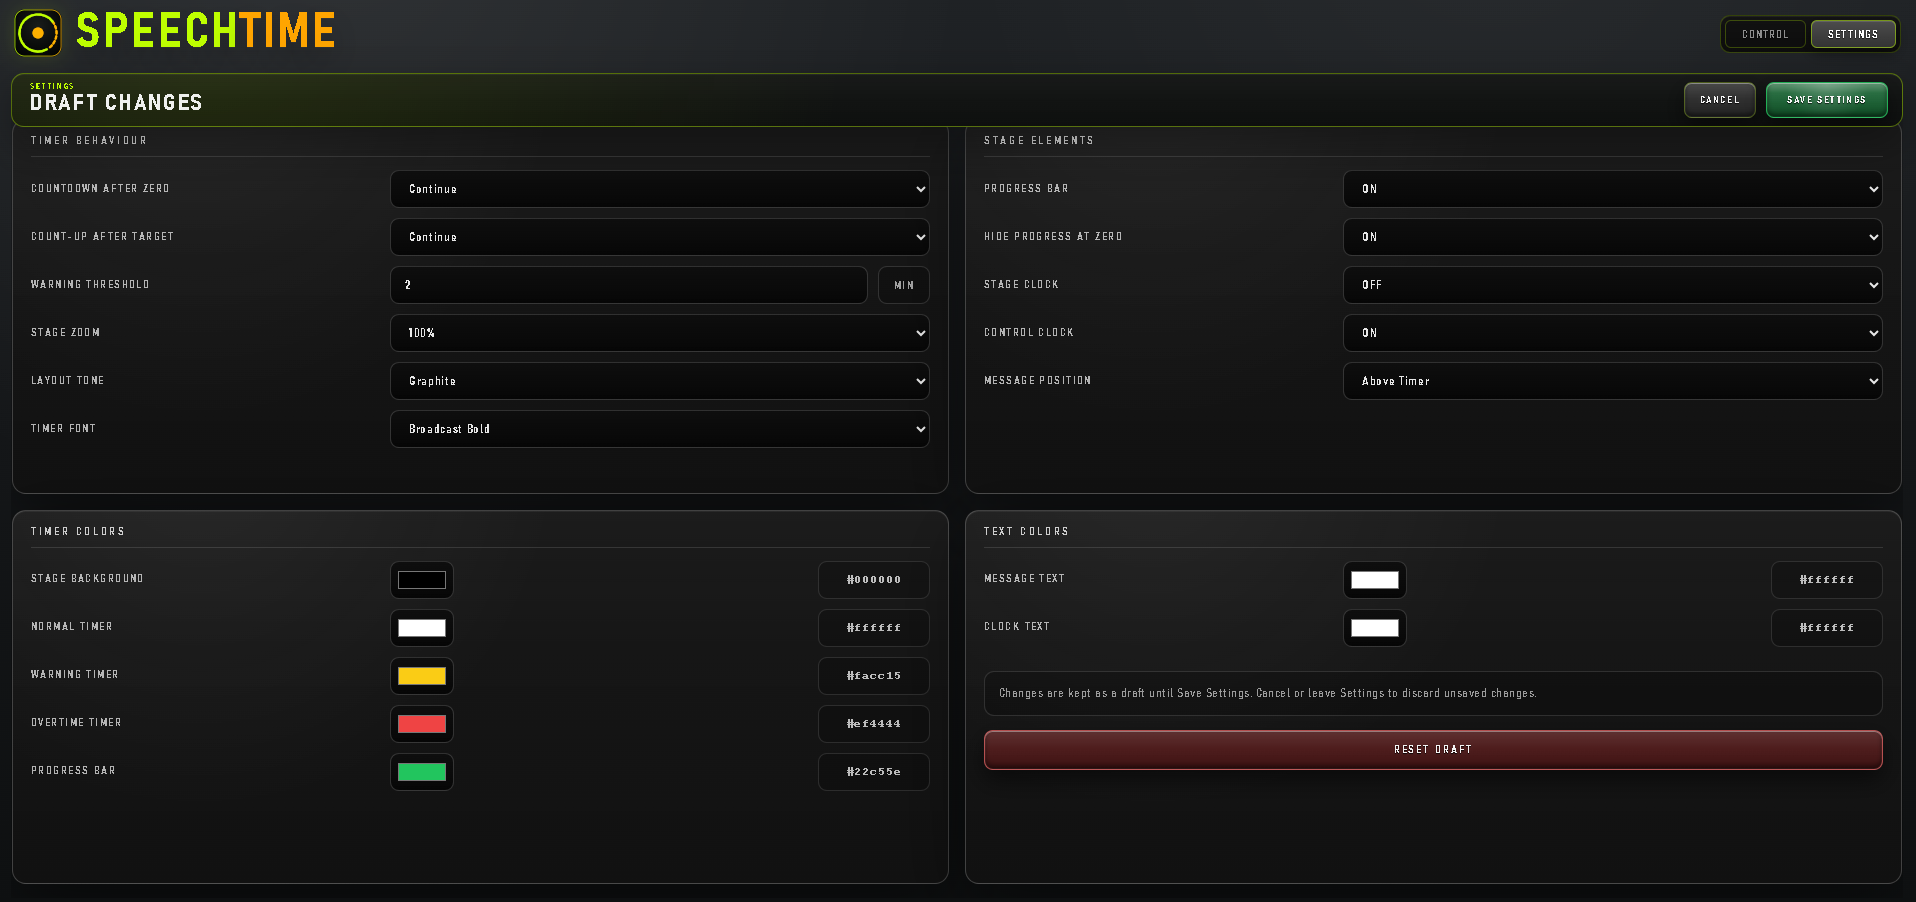Edit the #ef4444 hex value field
Image resolution: width=1916 pixels, height=902 pixels.
pos(874,724)
